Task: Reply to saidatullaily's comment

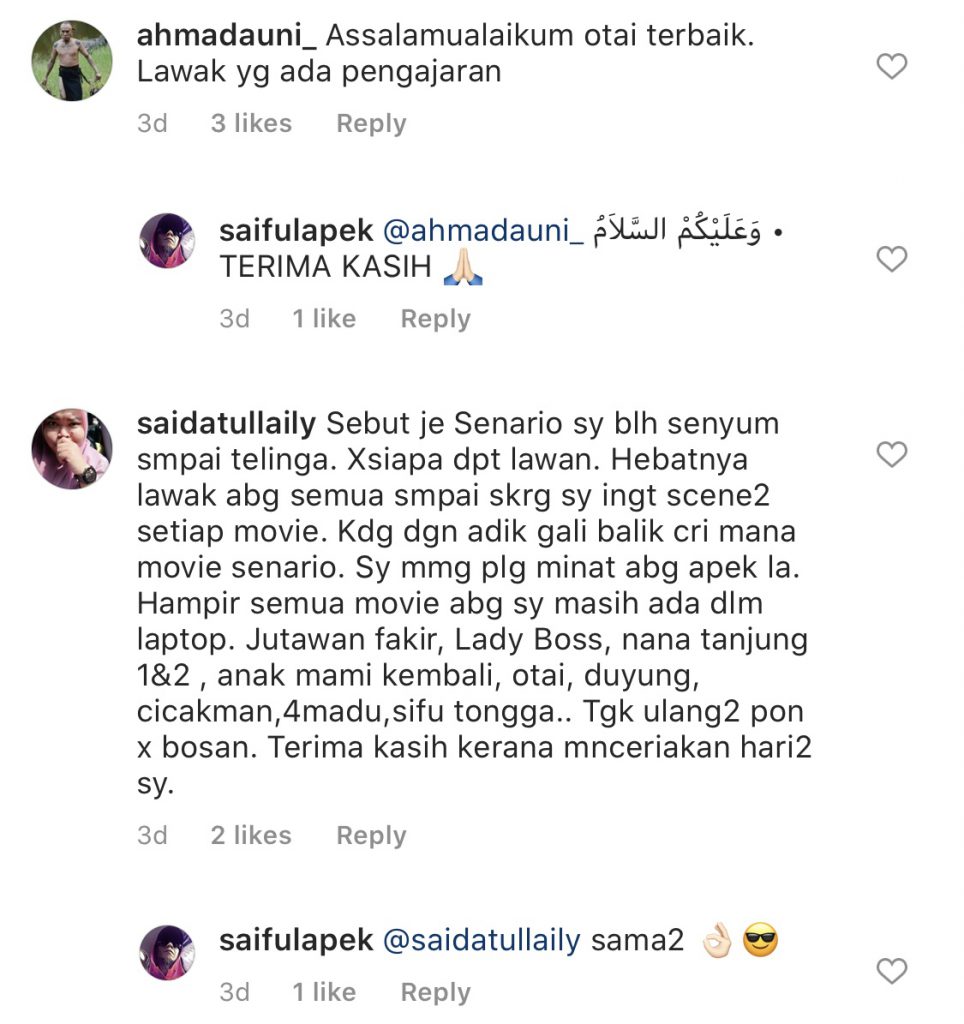Action: [371, 835]
